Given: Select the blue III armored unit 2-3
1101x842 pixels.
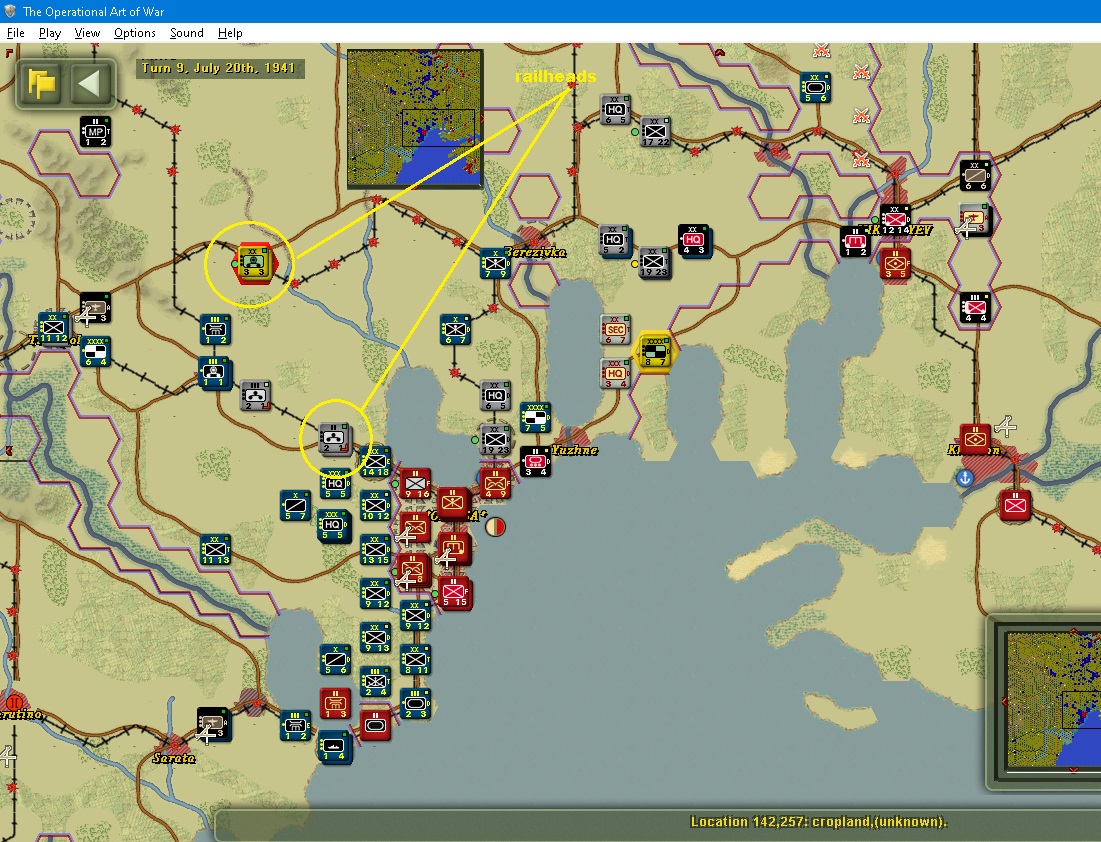Looking at the screenshot, I should pos(415,703).
